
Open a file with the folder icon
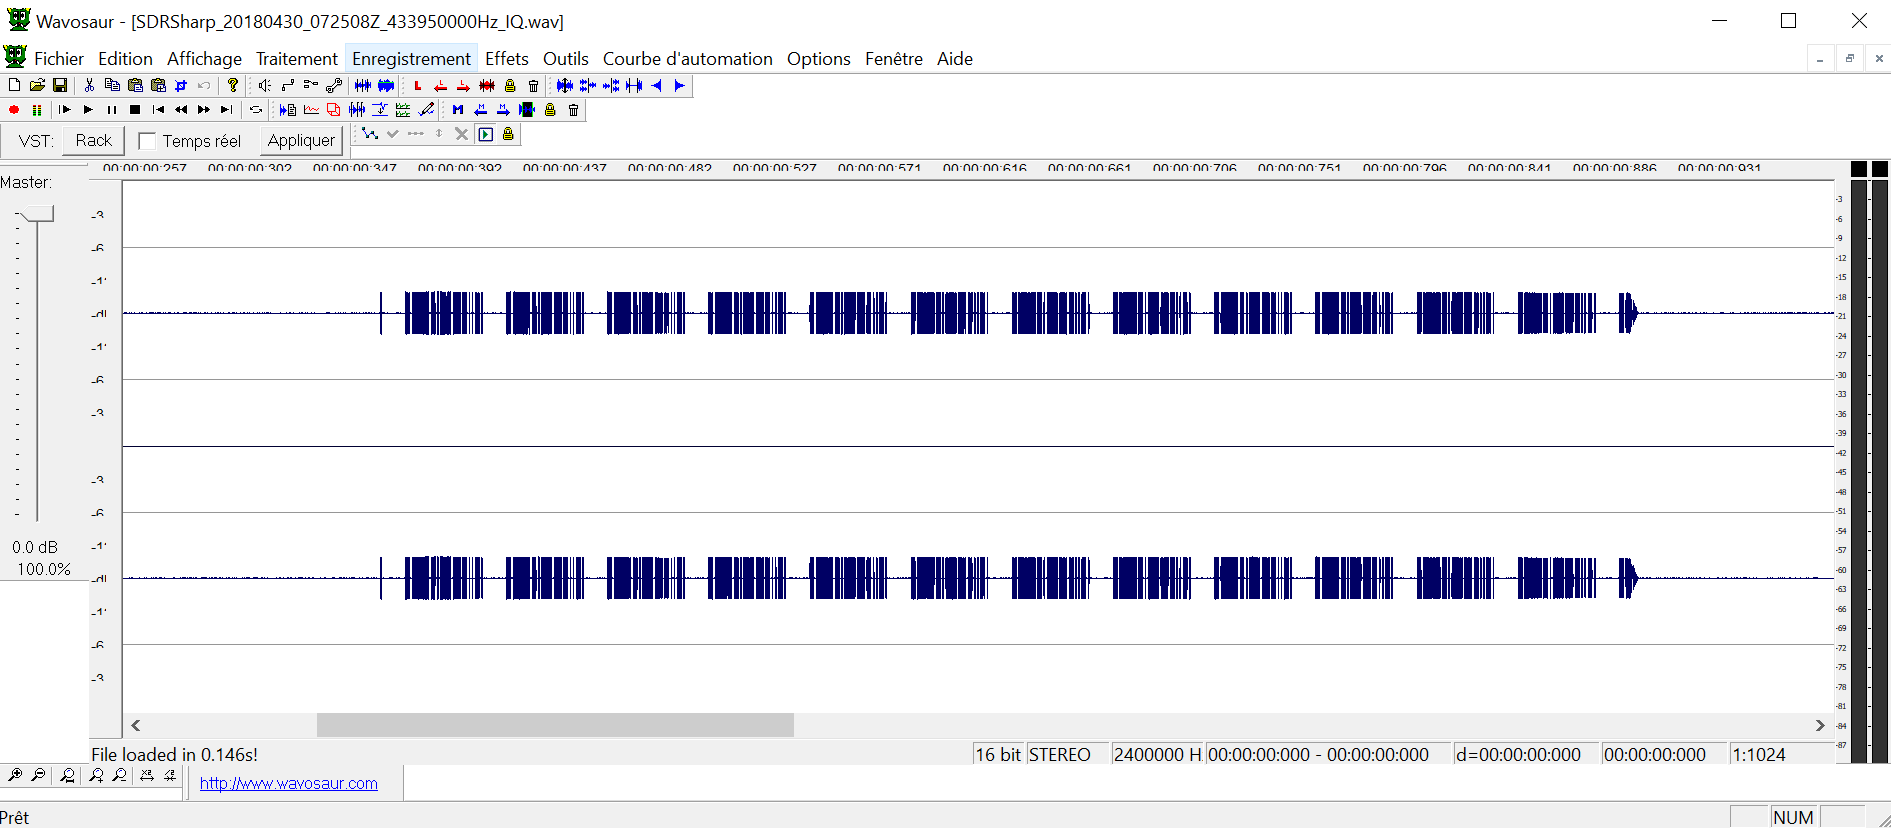click(37, 86)
